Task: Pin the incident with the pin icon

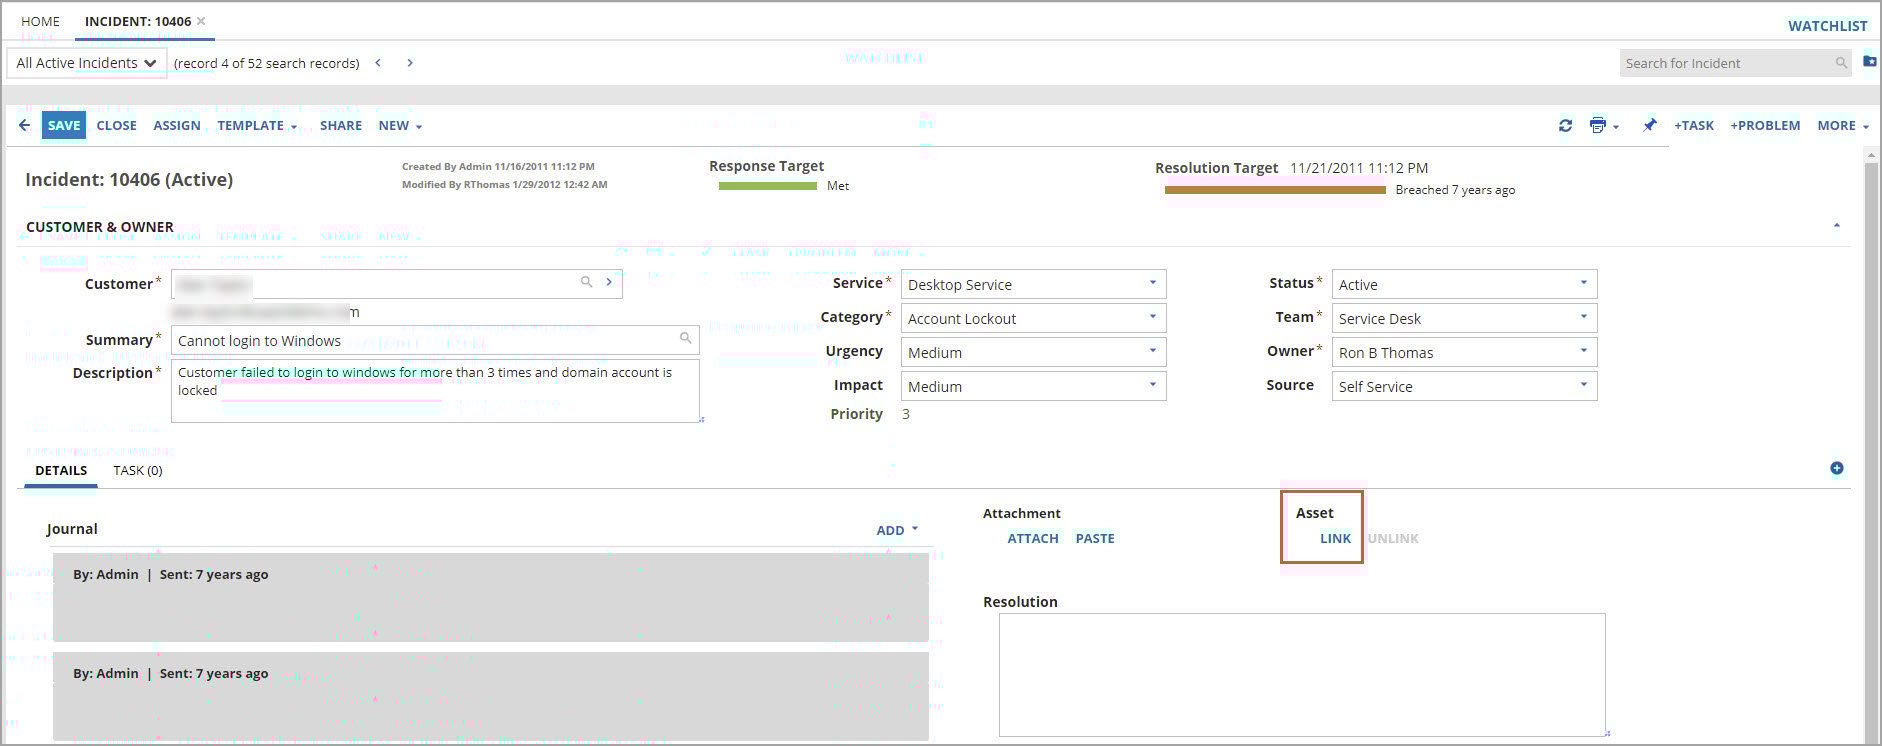Action: (x=1649, y=125)
